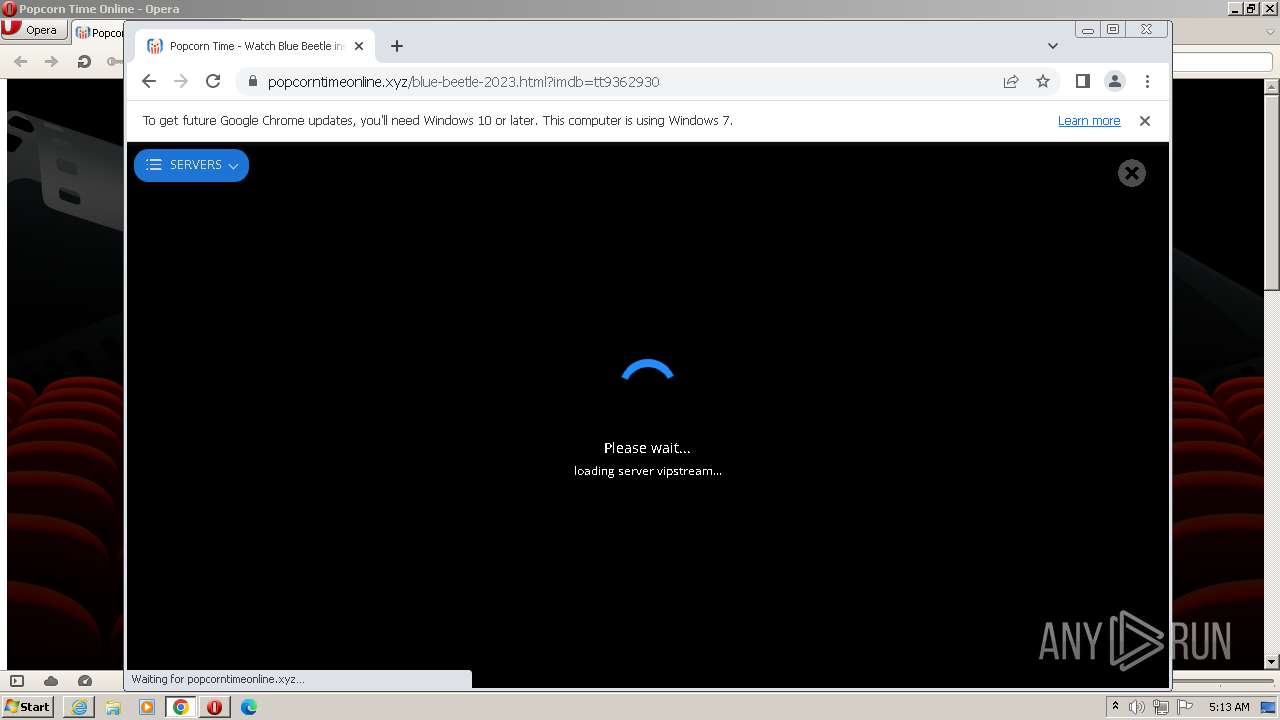Follow the Learn more link
1280x720 pixels.
1089,121
